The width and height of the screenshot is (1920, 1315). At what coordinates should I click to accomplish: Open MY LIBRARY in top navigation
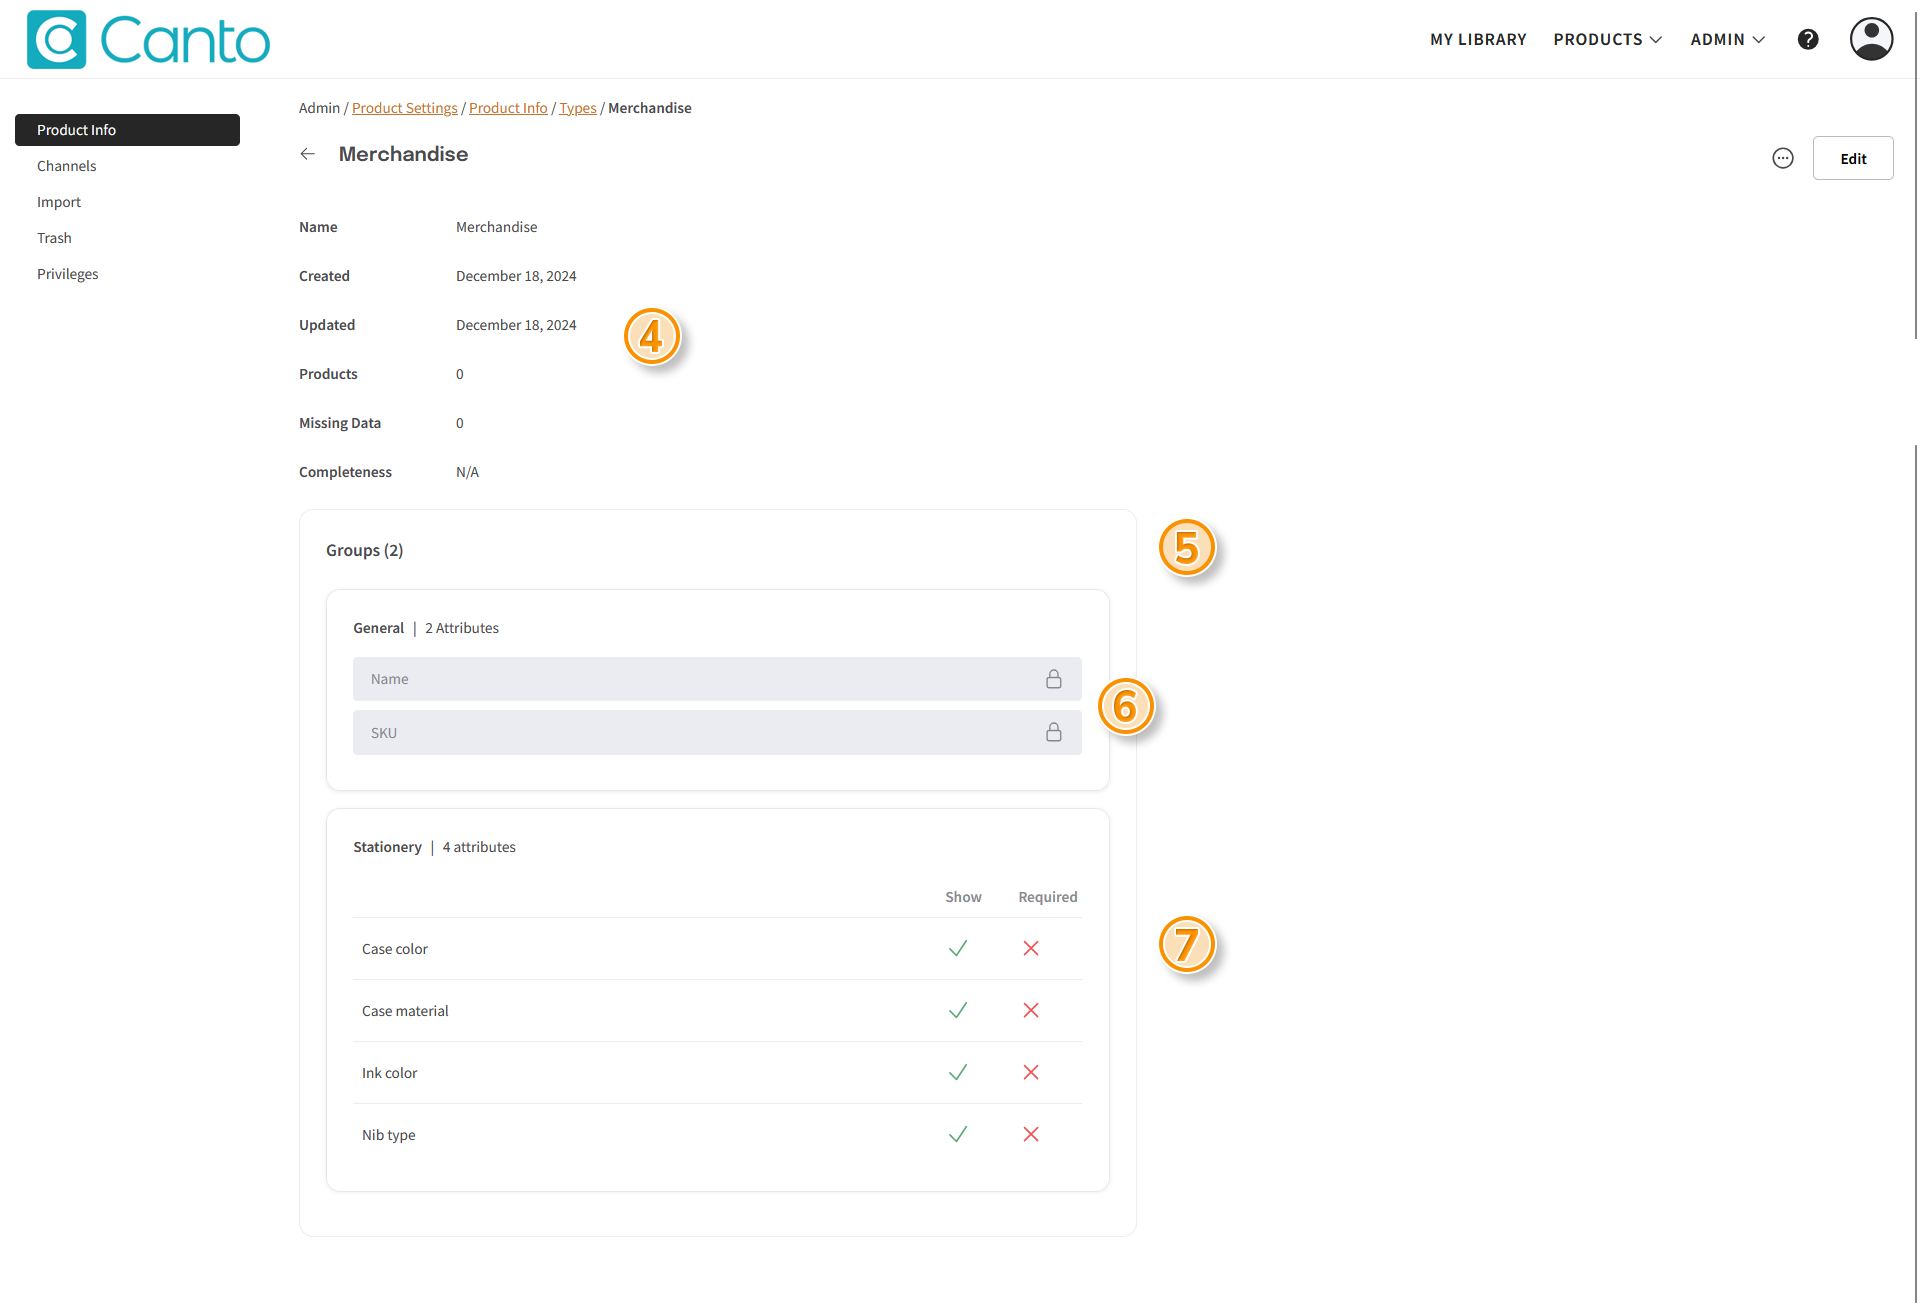point(1477,40)
